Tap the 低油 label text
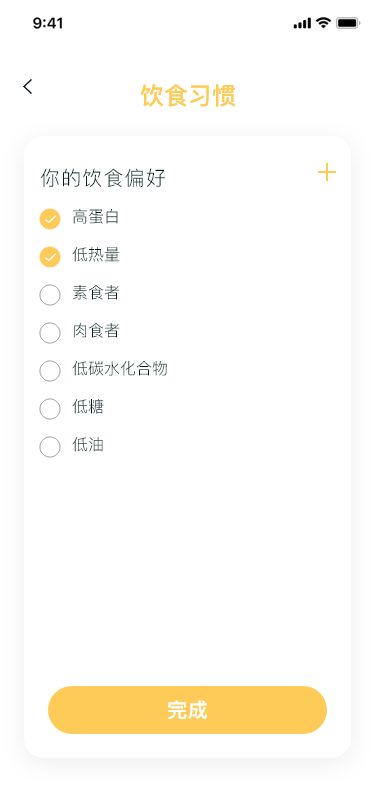This screenshot has height=812, width=375. click(88, 444)
